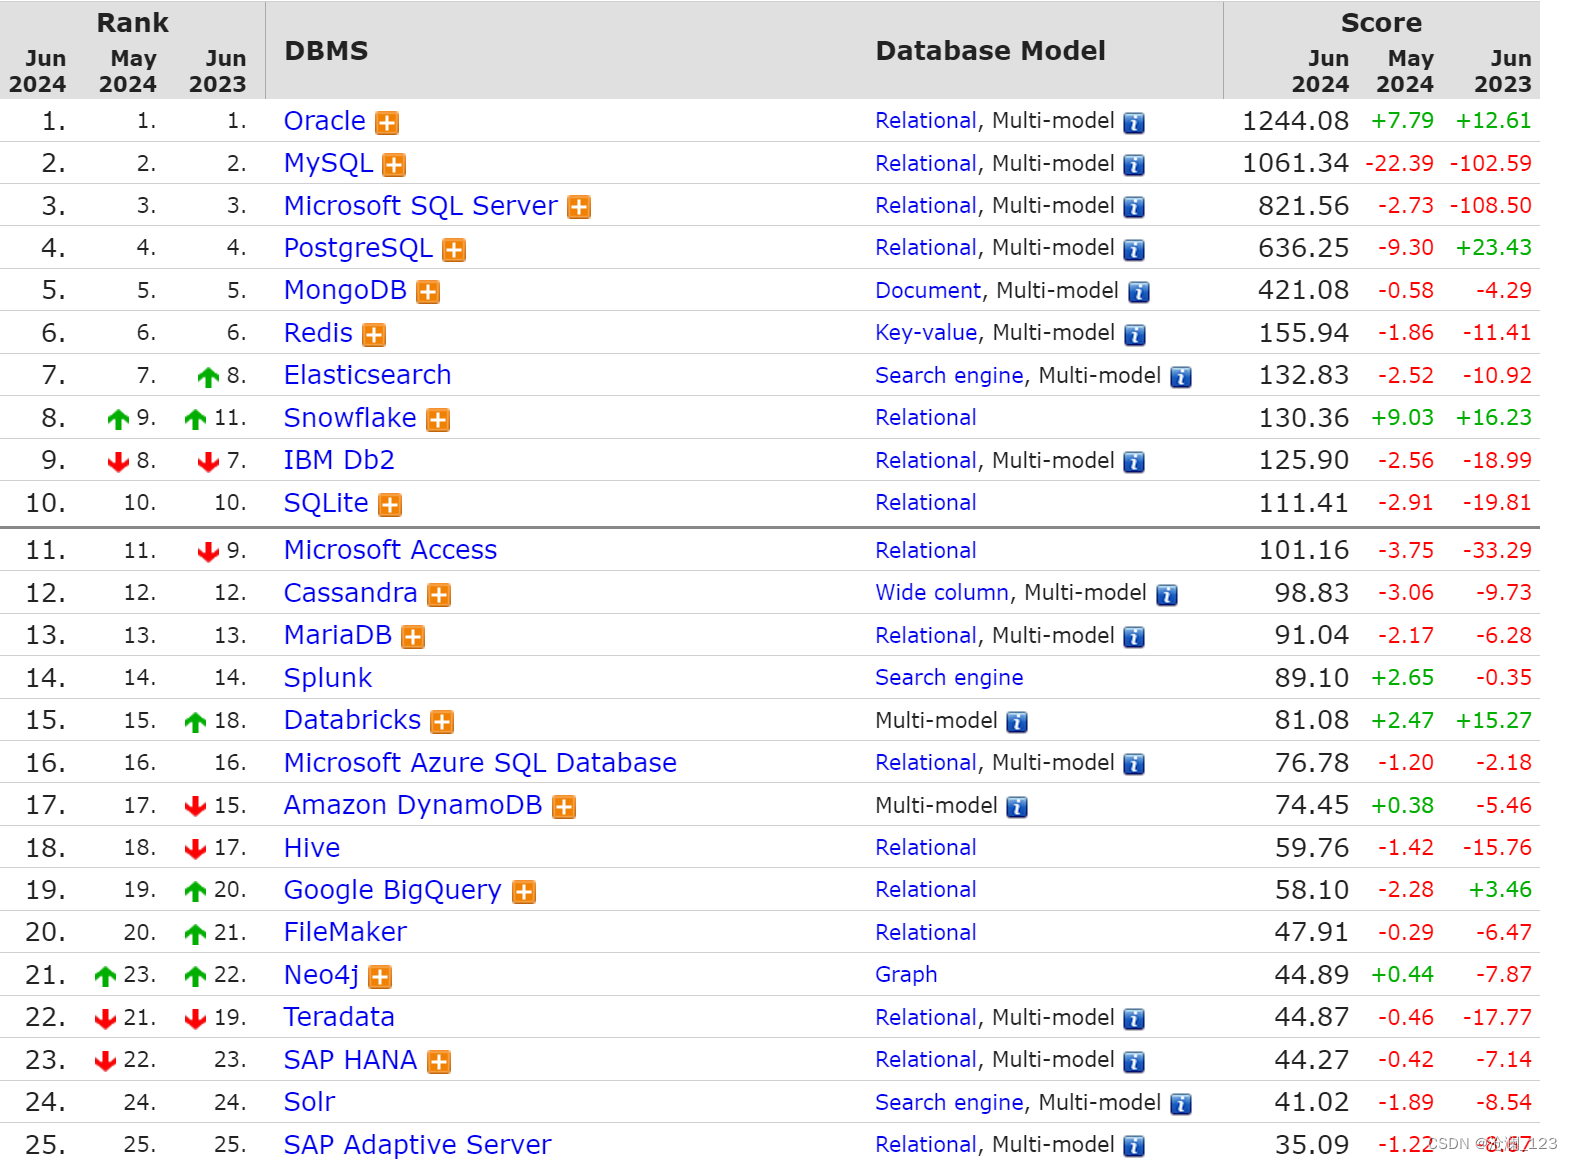This screenshot has height=1161, width=1572.
Task: Click the info icon in the IBM Db2 row
Action: pos(1134,462)
